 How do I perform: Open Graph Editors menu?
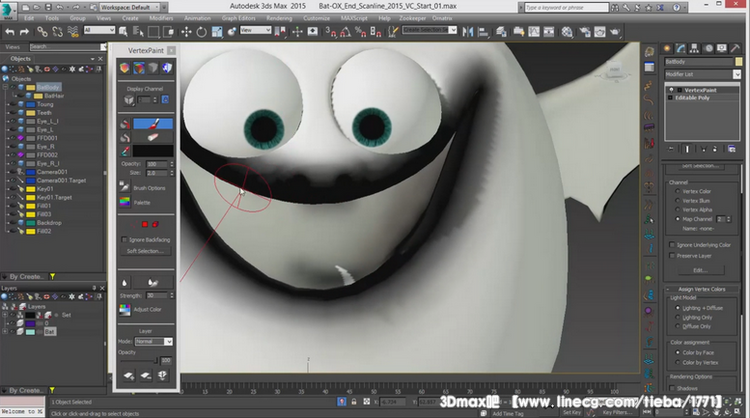[238, 18]
